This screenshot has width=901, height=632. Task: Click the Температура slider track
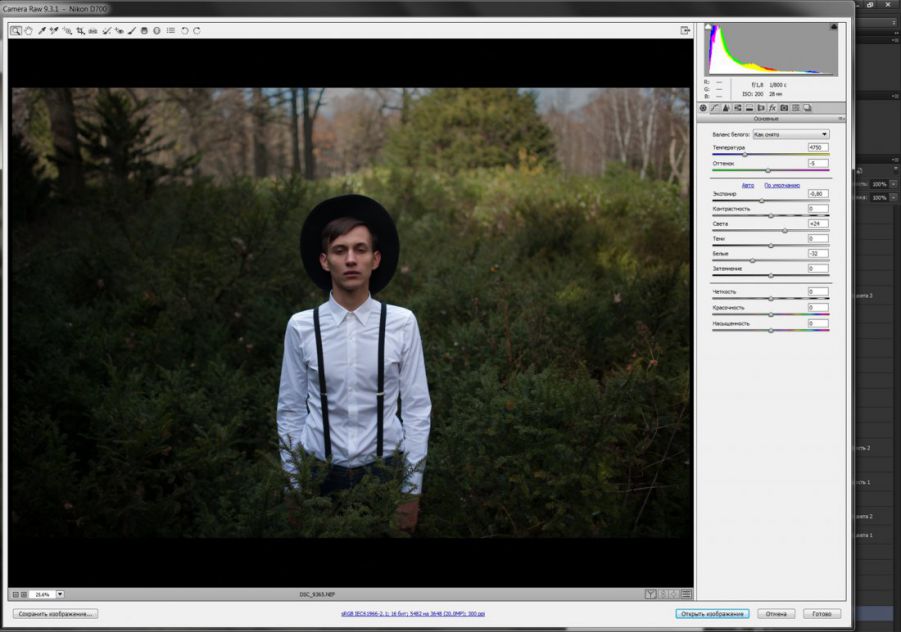[x=770, y=155]
